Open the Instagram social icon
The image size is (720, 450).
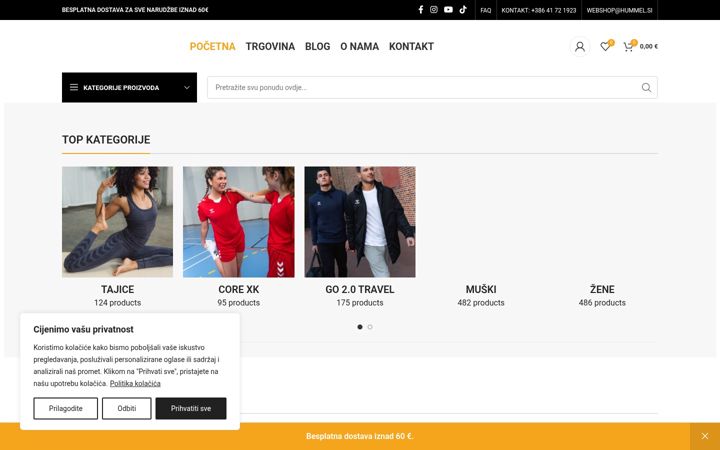point(434,10)
